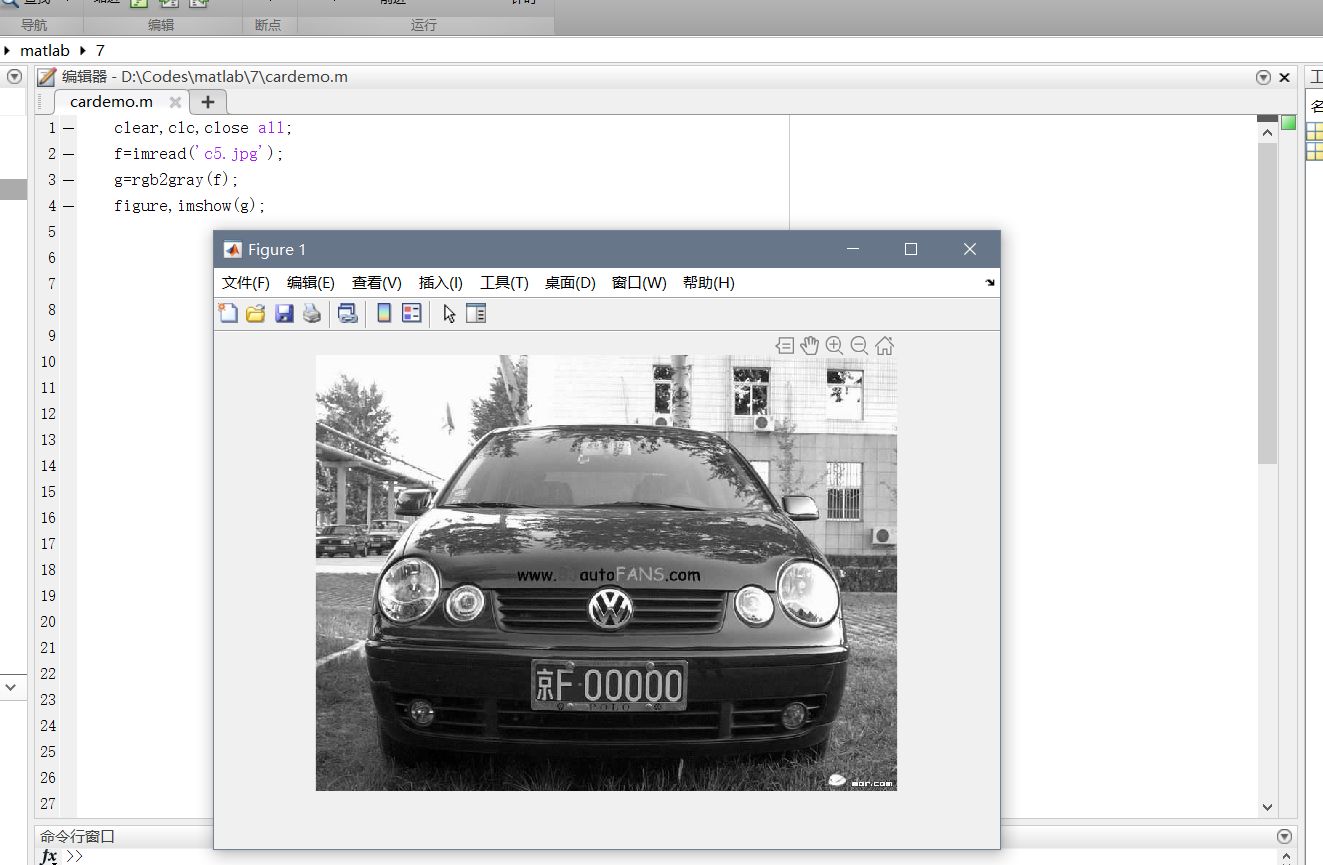Save the figure with the floppy disk icon
The width and height of the screenshot is (1323, 865).
pos(284,313)
